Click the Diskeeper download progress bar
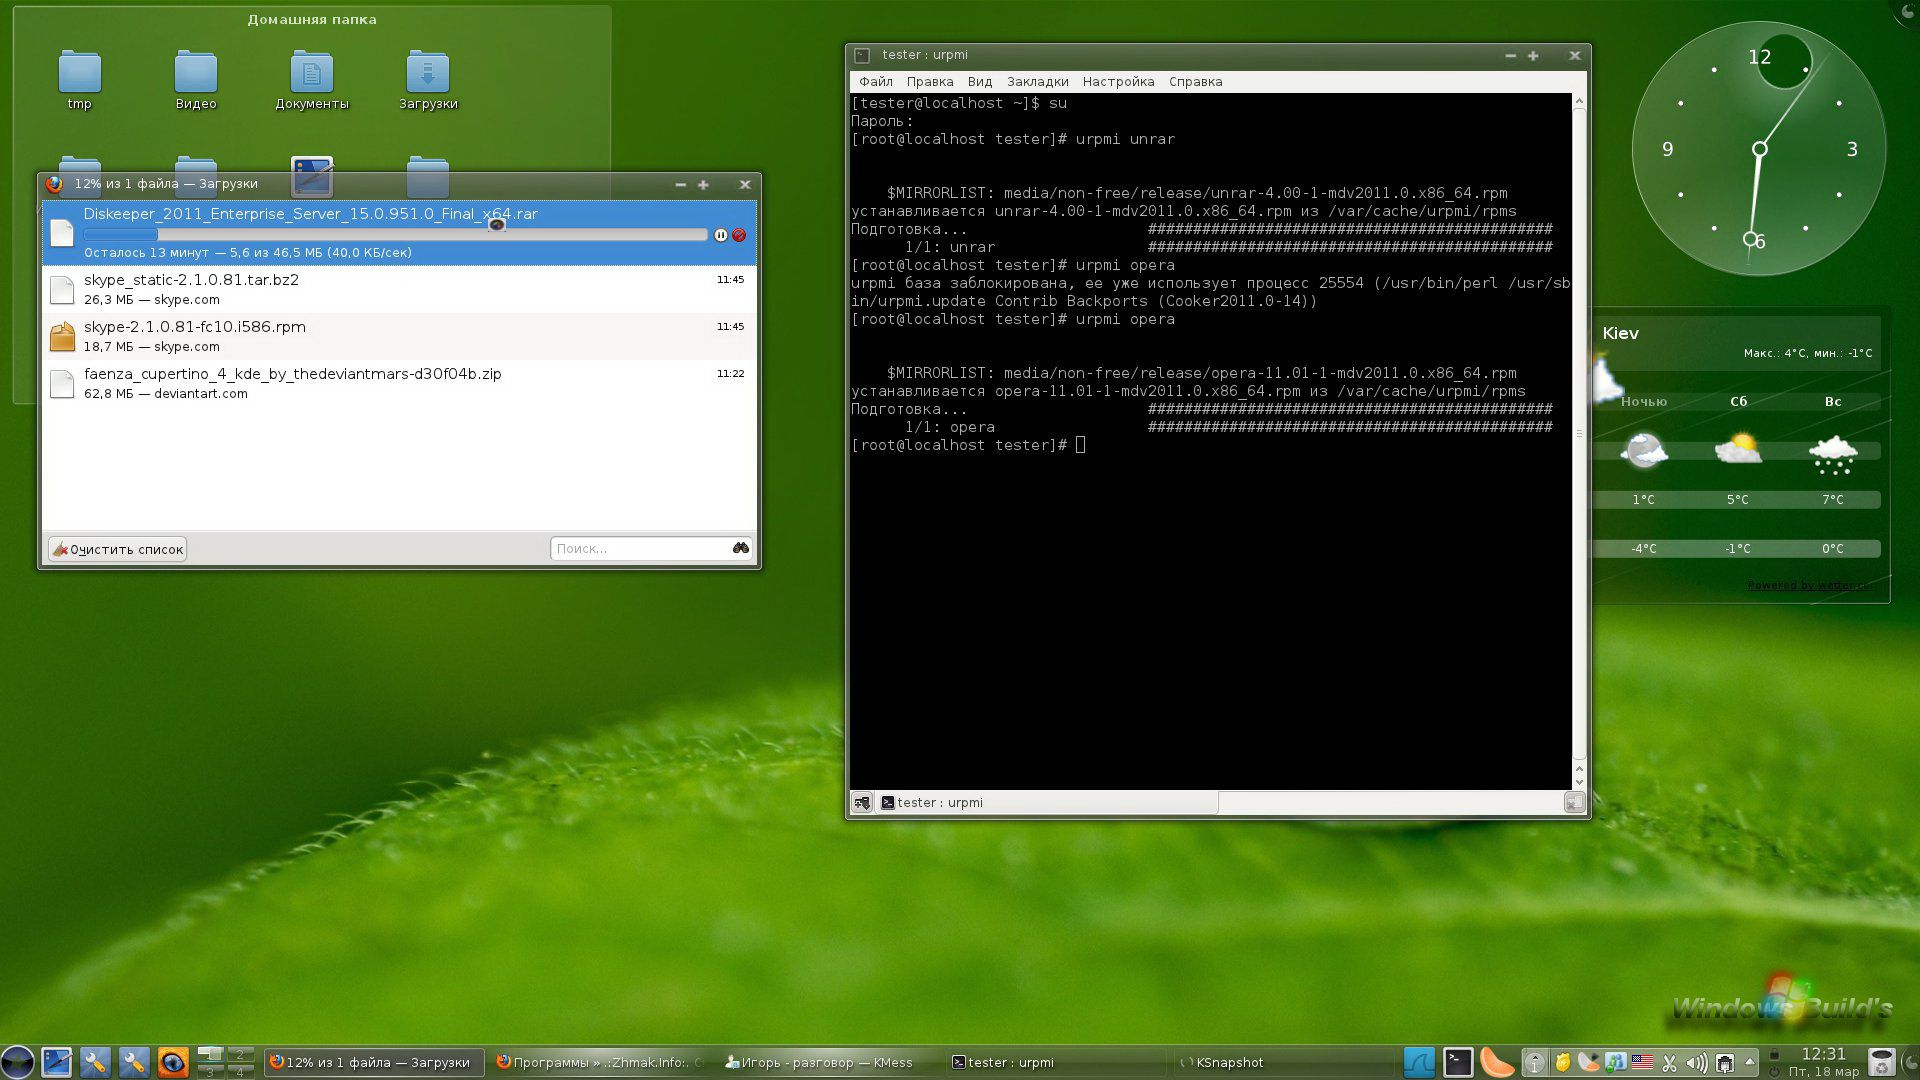Screen dimensions: 1920x1080 [x=395, y=235]
